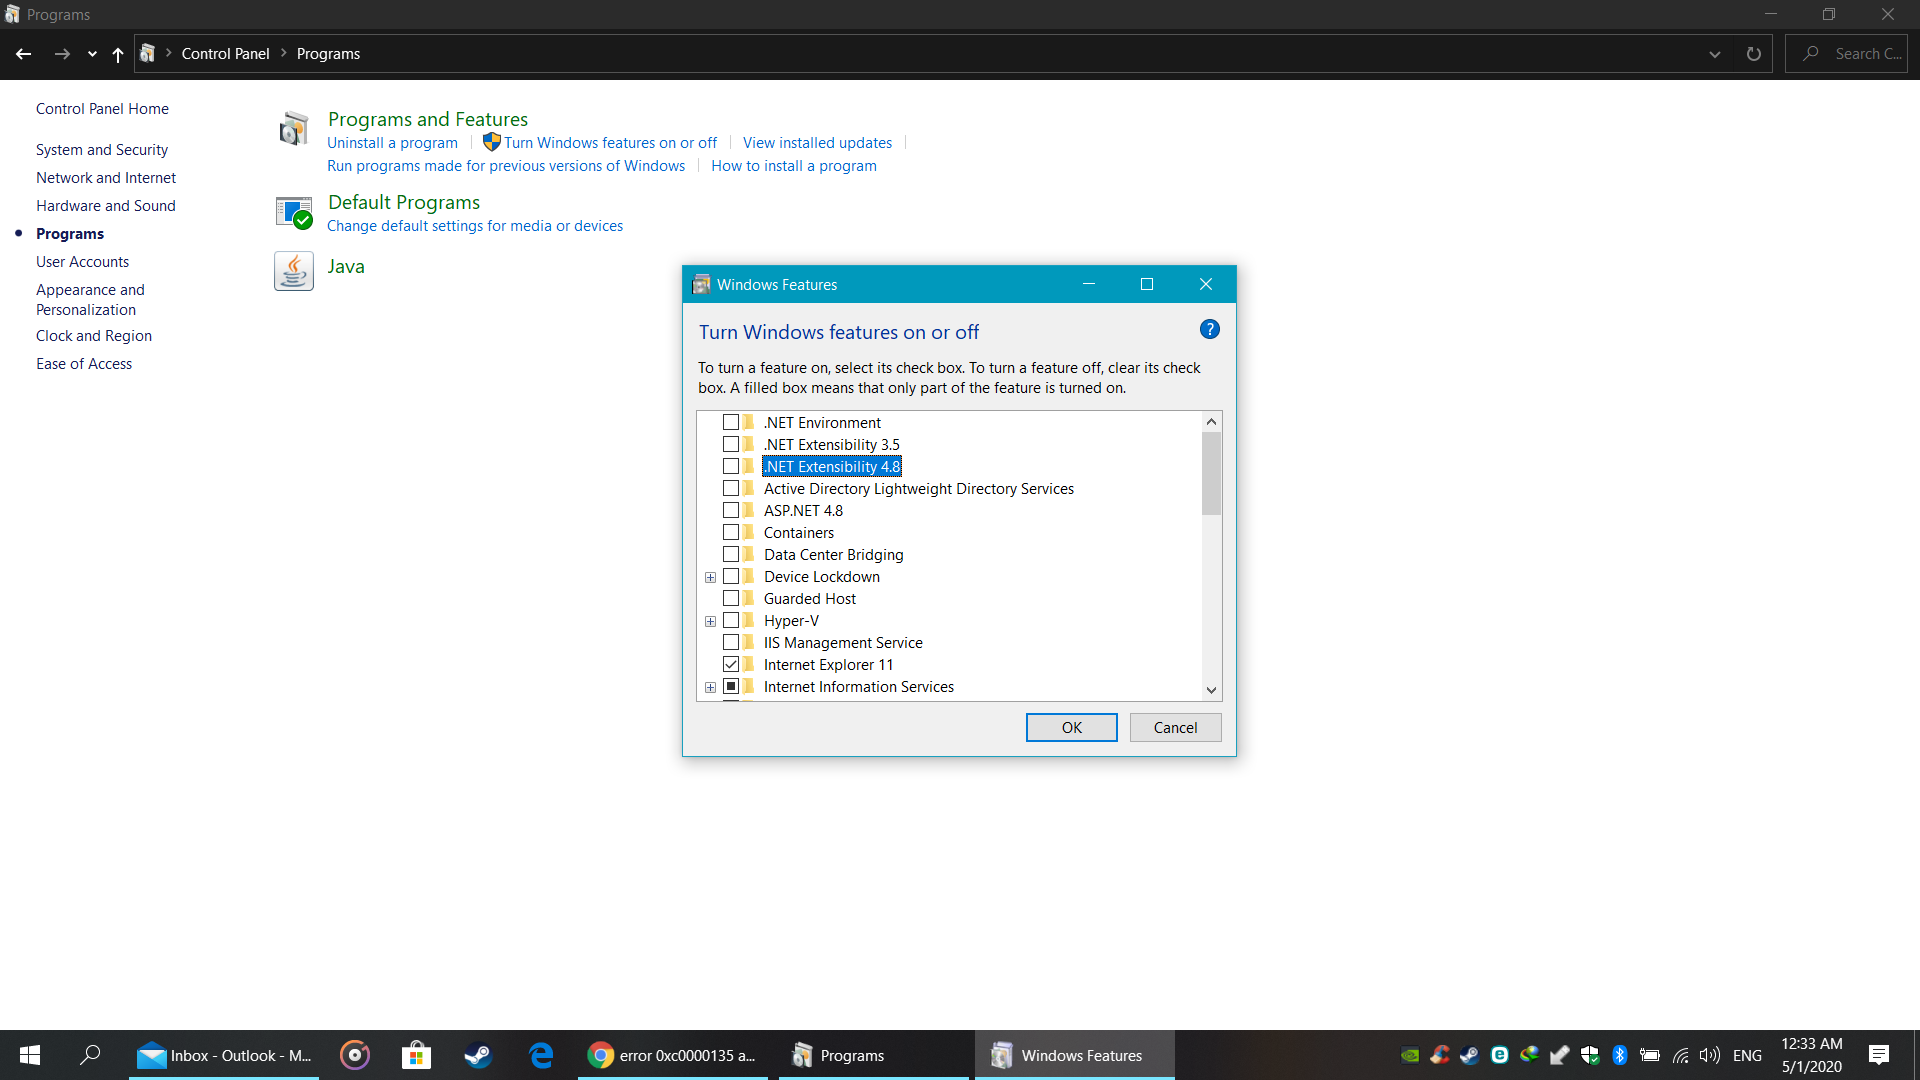1920x1080 pixels.
Task: Click the features list scroll up arrow
Action: 1211,422
